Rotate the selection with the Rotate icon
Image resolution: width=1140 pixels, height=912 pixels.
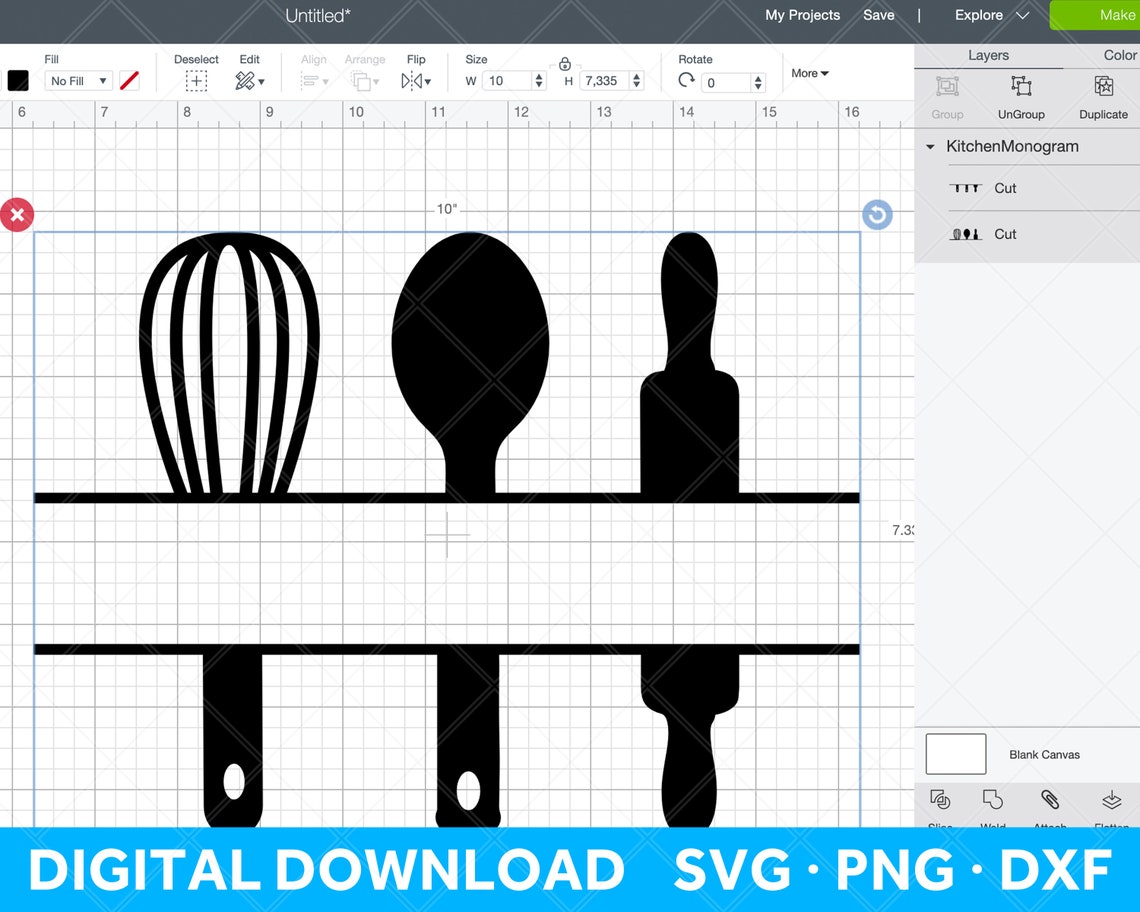[x=687, y=80]
